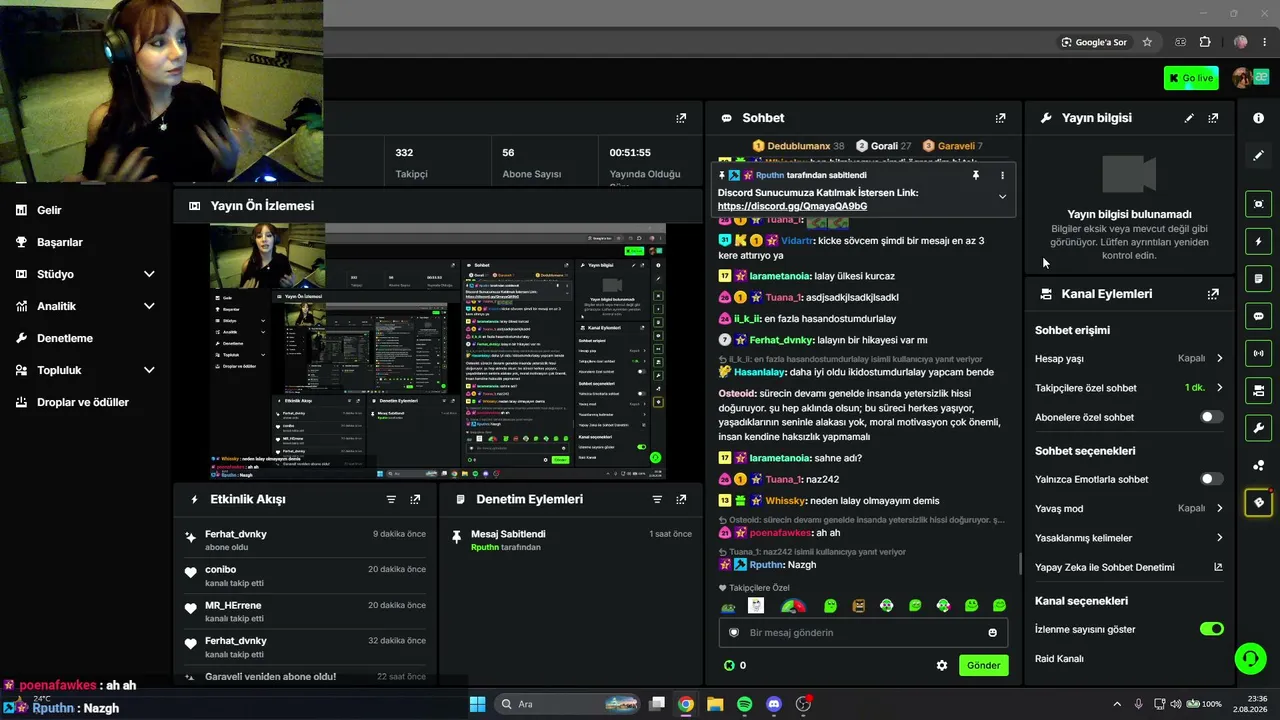Toggle the wrench widget icon in right rail
The height and width of the screenshot is (720, 1280).
click(1258, 428)
